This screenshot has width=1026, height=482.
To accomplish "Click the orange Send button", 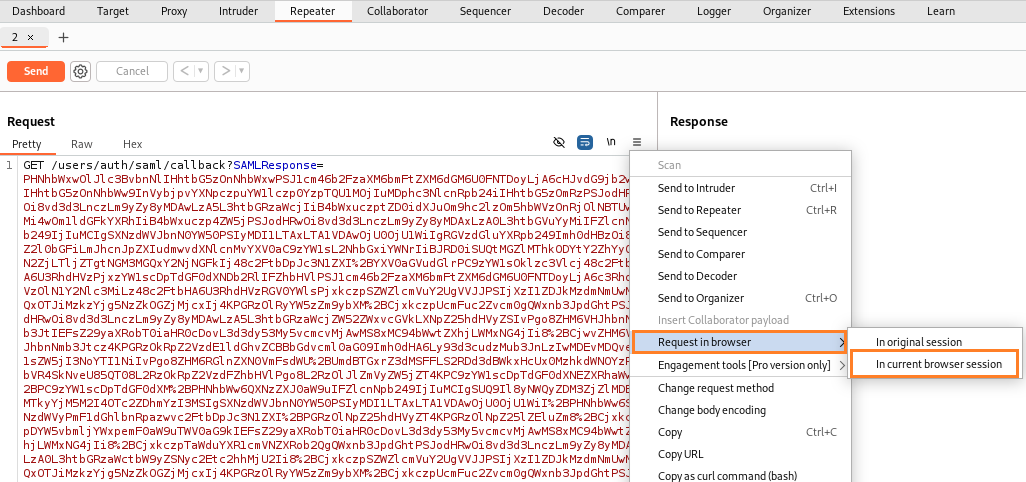I will pos(36,71).
